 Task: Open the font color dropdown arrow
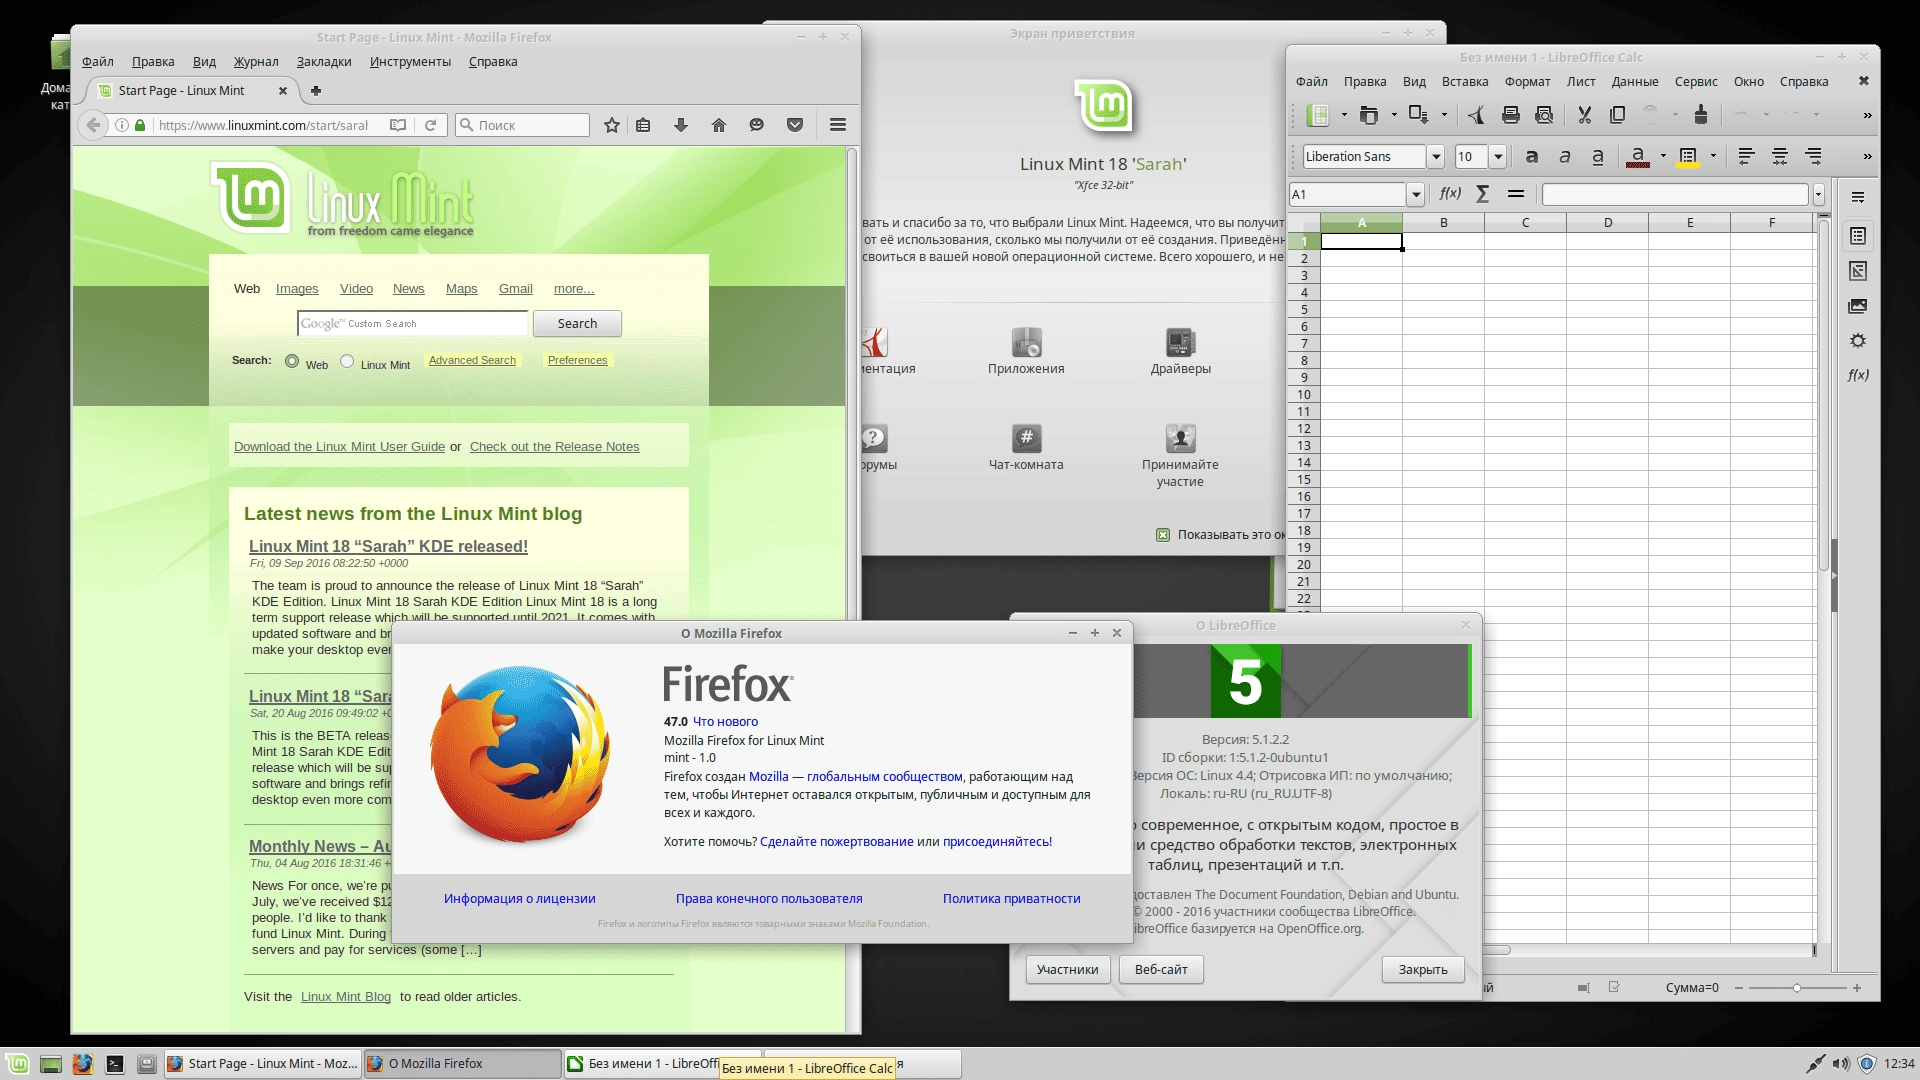pyautogui.click(x=1663, y=157)
